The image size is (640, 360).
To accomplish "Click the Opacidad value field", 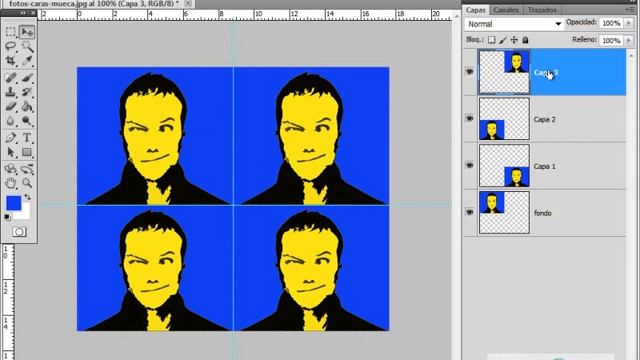I will pos(611,23).
